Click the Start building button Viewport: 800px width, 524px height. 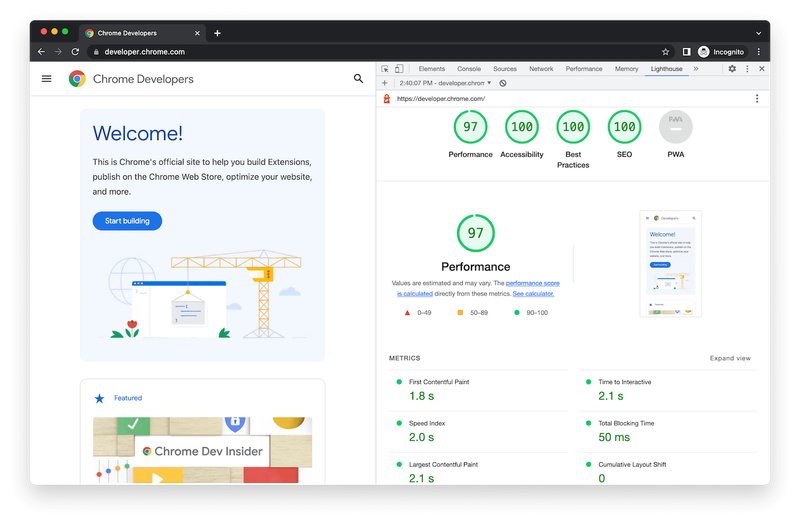click(x=127, y=221)
